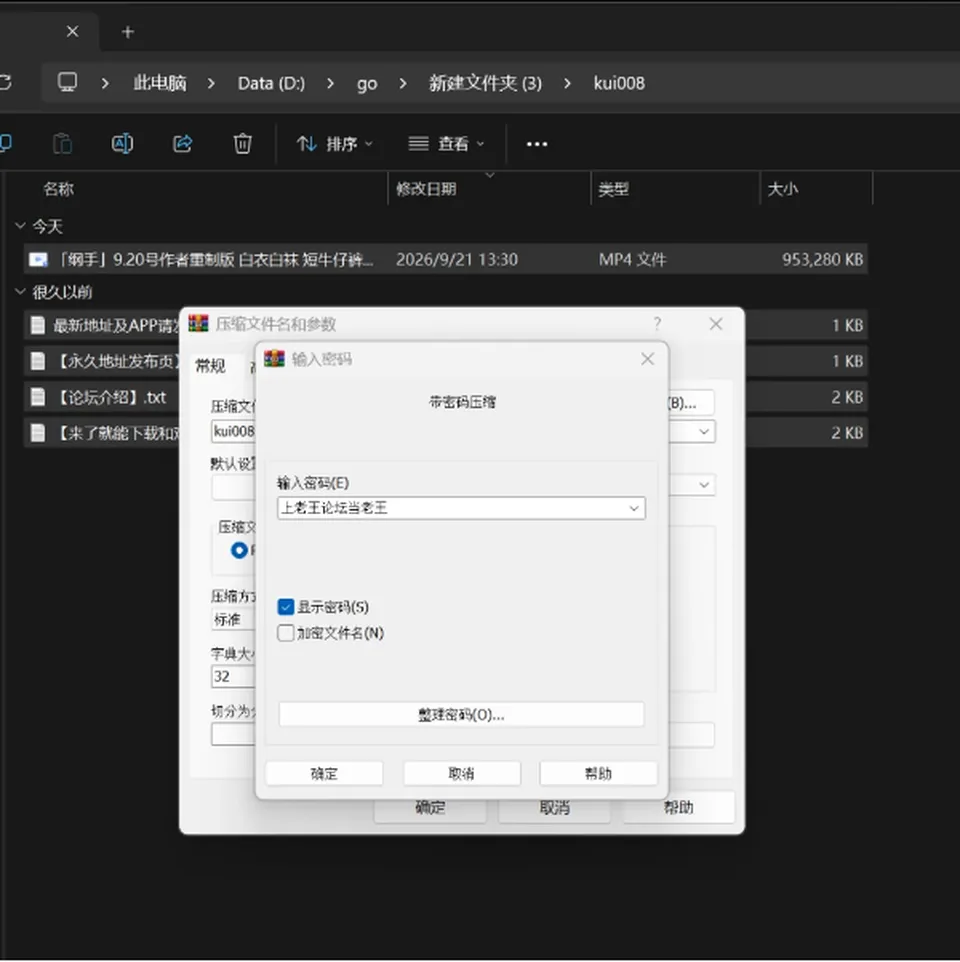Click the 字典大小 field showing 32
Image resolution: width=960 pixels, height=962 pixels.
click(x=233, y=676)
